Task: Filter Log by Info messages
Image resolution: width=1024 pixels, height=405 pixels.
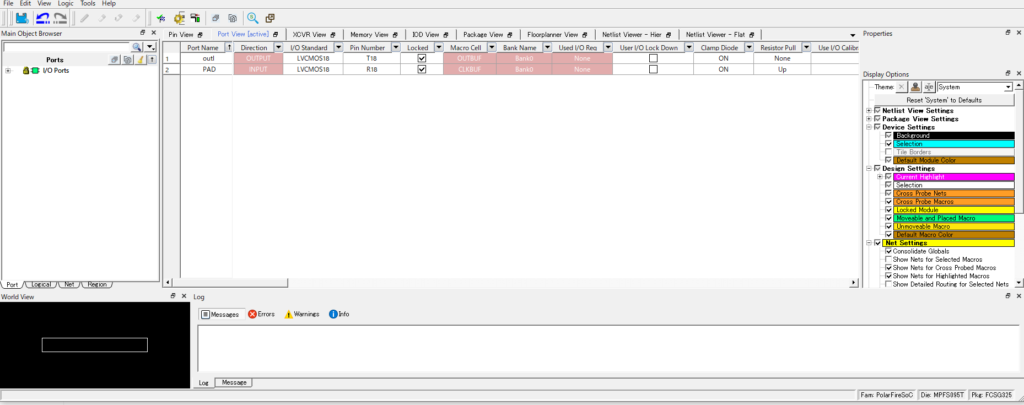Action: pos(339,314)
